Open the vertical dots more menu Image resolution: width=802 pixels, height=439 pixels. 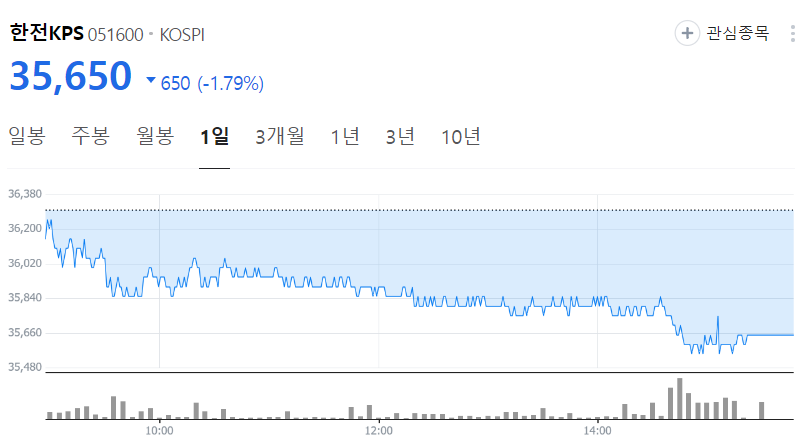click(792, 33)
